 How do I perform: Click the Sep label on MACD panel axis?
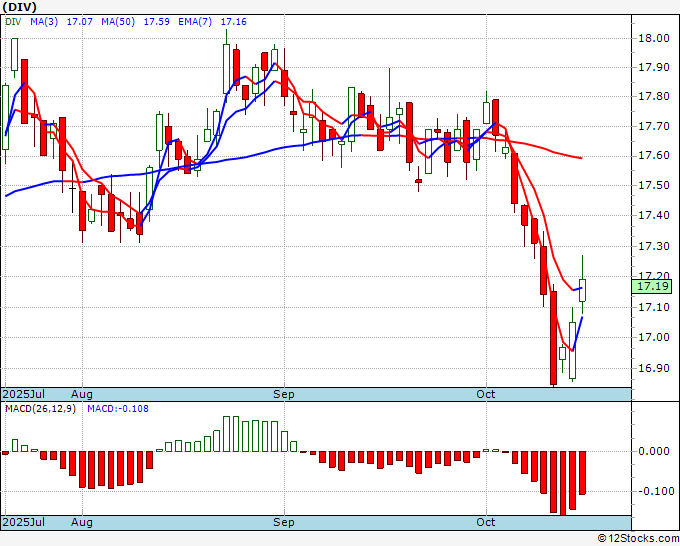[284, 522]
